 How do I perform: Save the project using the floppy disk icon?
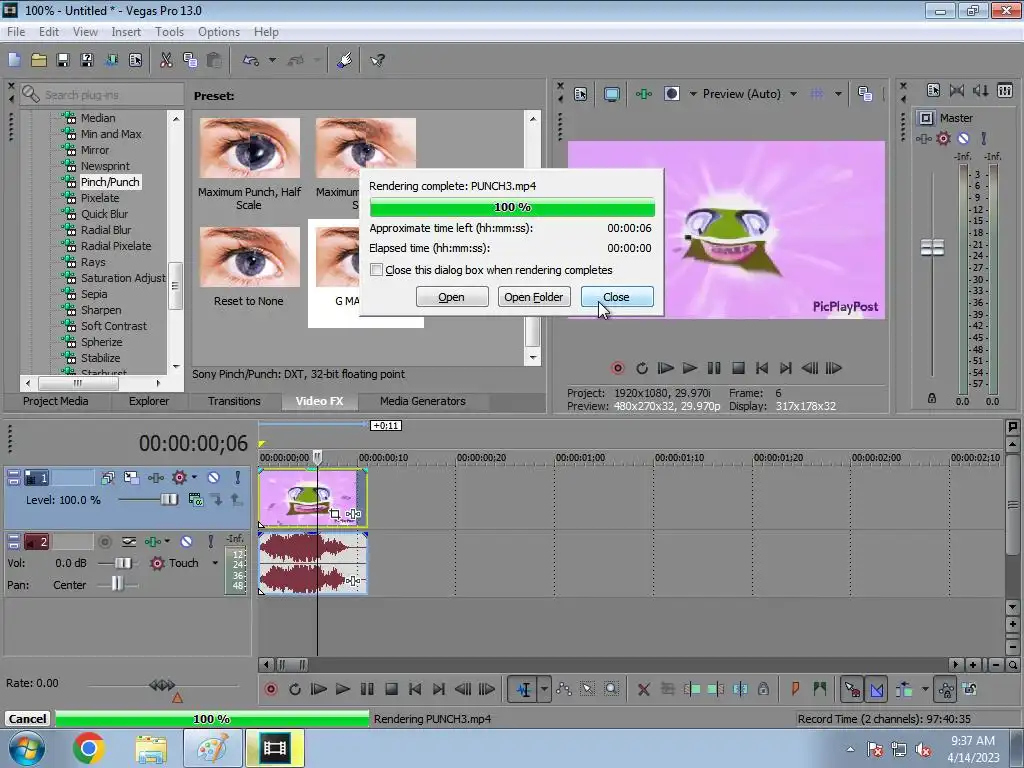[x=63, y=60]
